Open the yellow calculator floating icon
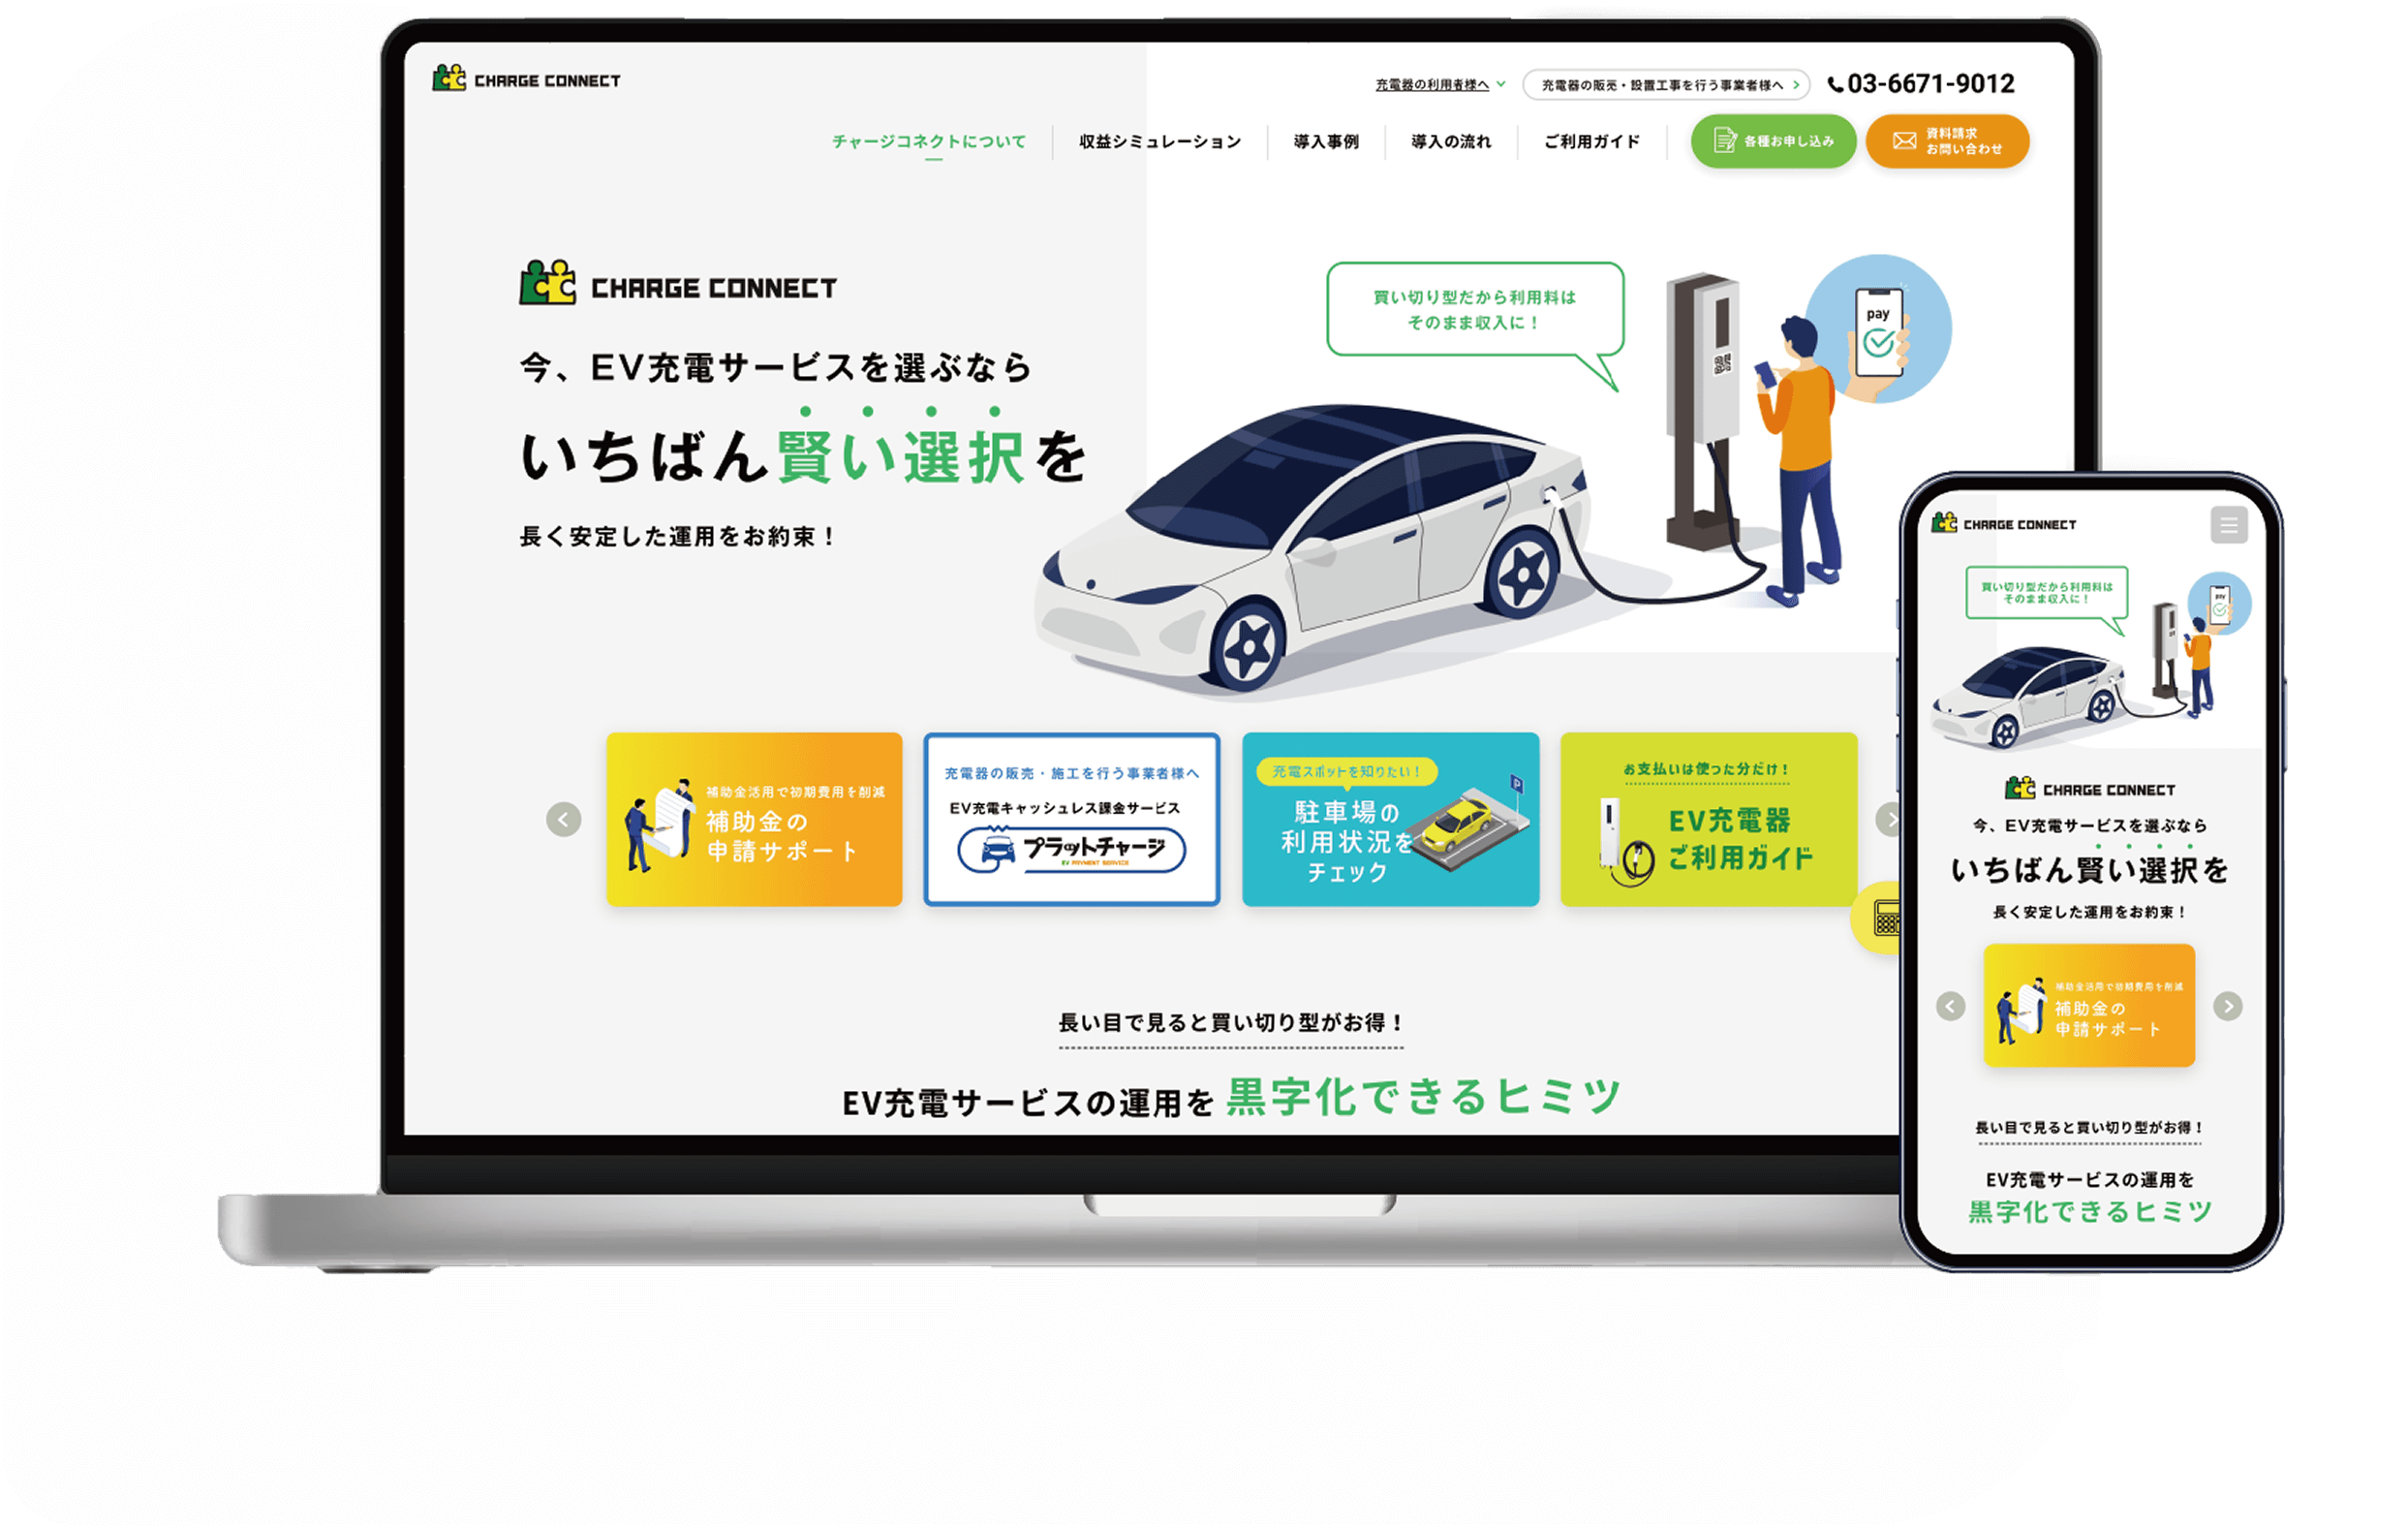The image size is (2408, 1526). [x=1884, y=918]
